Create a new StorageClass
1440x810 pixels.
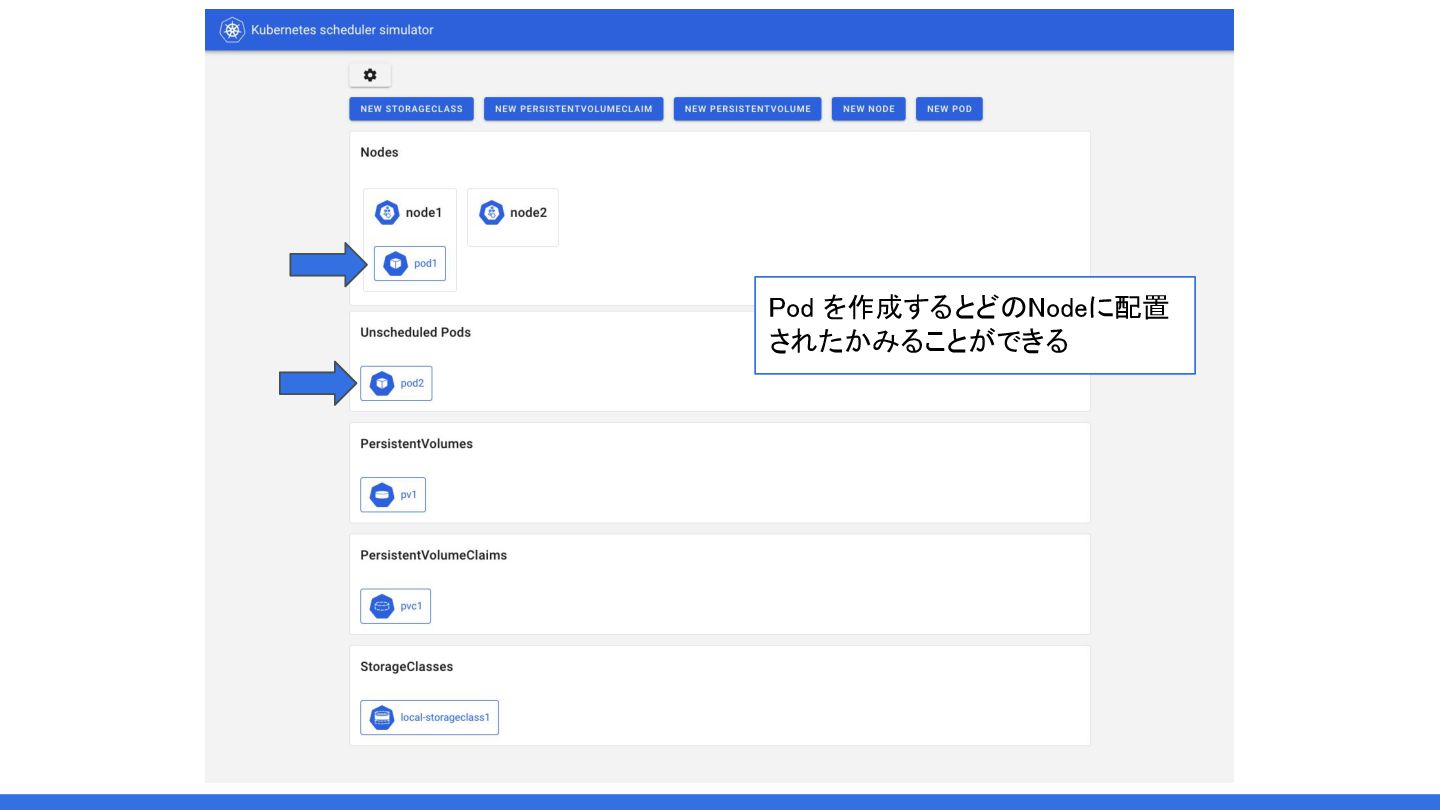(412, 109)
